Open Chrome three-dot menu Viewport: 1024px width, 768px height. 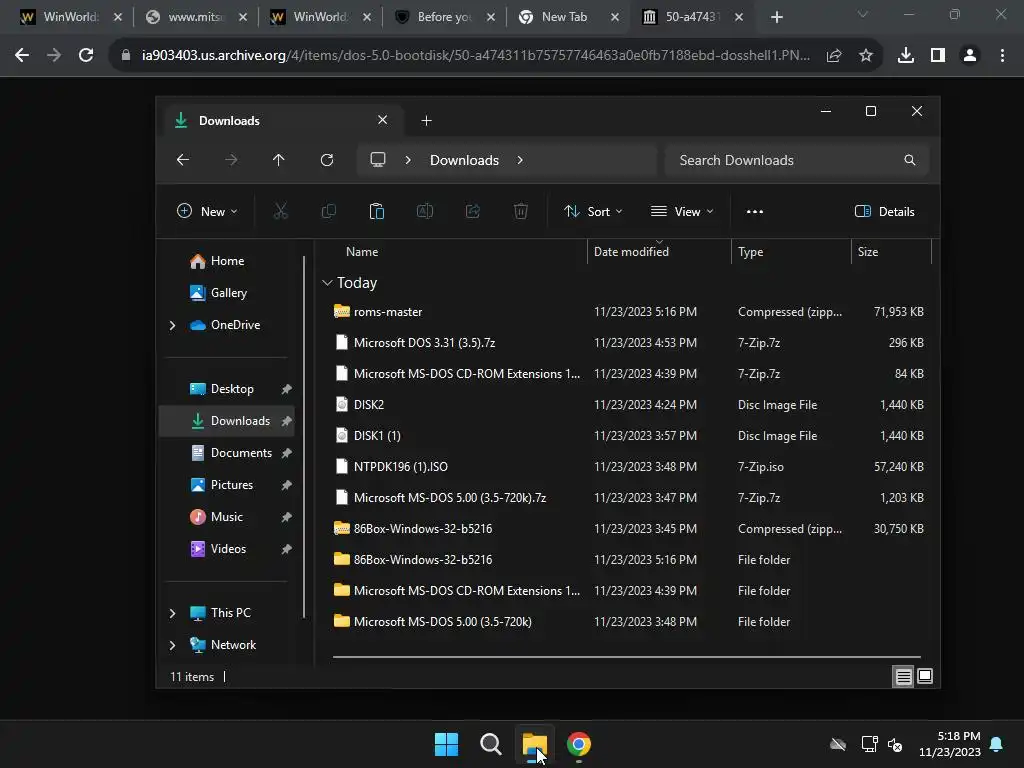pos(1002,56)
